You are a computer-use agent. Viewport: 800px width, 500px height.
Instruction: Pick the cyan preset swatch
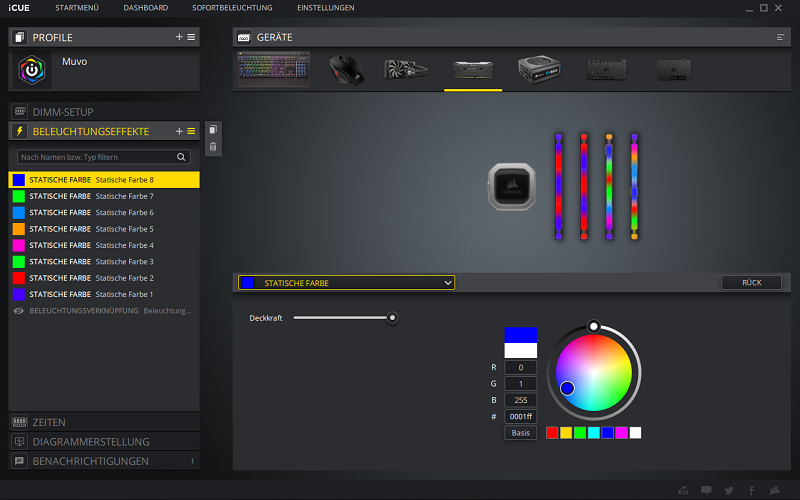593,433
